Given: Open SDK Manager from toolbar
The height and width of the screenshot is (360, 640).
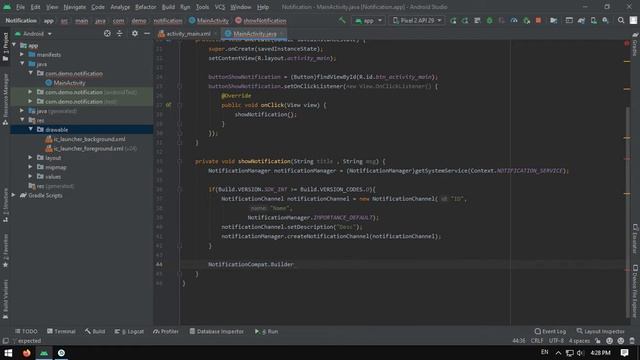Looking at the screenshot, I should coord(605,20).
